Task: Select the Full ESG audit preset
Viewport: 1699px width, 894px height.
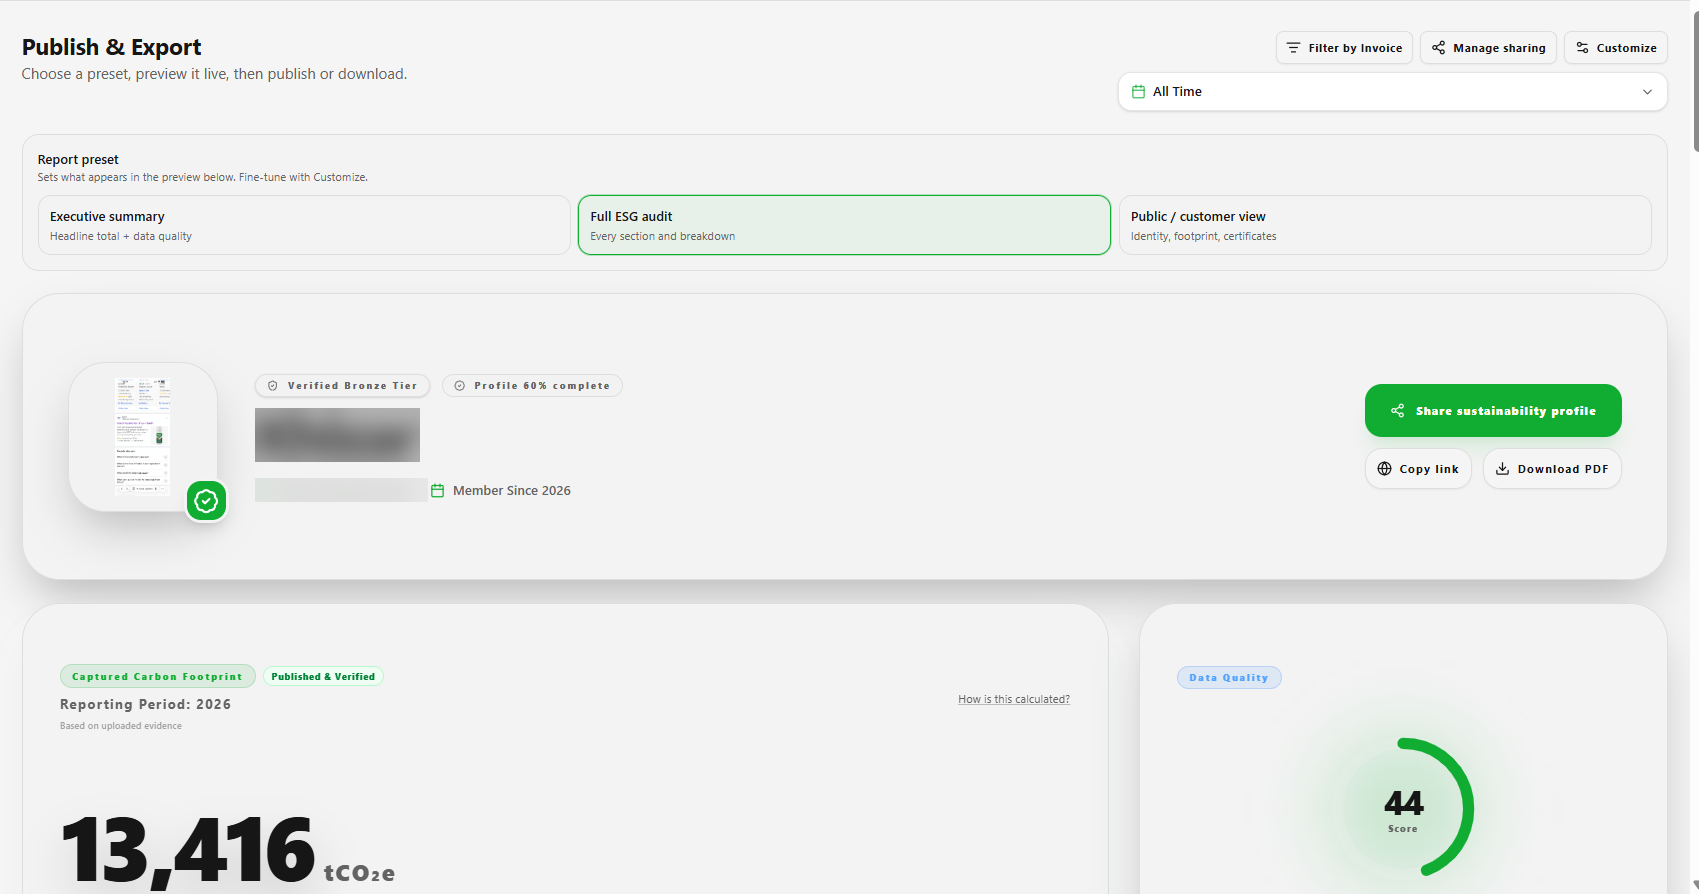Action: click(844, 225)
